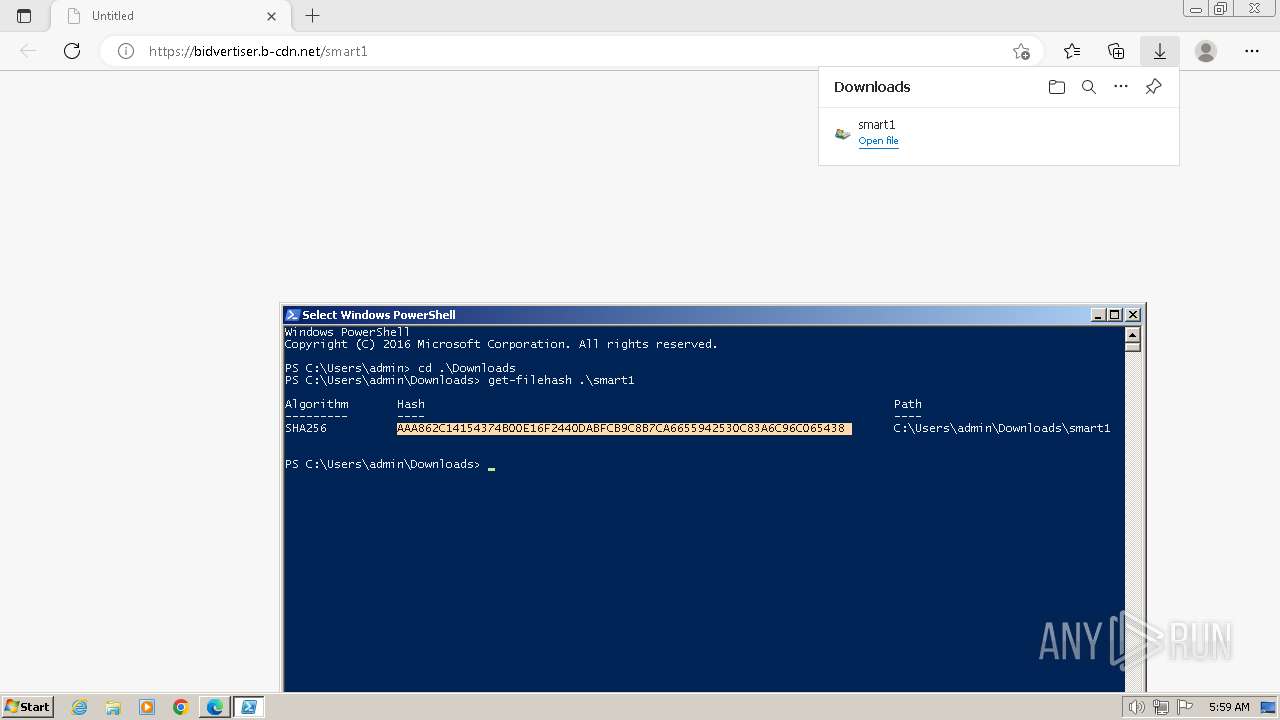The image size is (1280, 720).
Task: Launch Chrome from taskbar
Action: click(181, 707)
